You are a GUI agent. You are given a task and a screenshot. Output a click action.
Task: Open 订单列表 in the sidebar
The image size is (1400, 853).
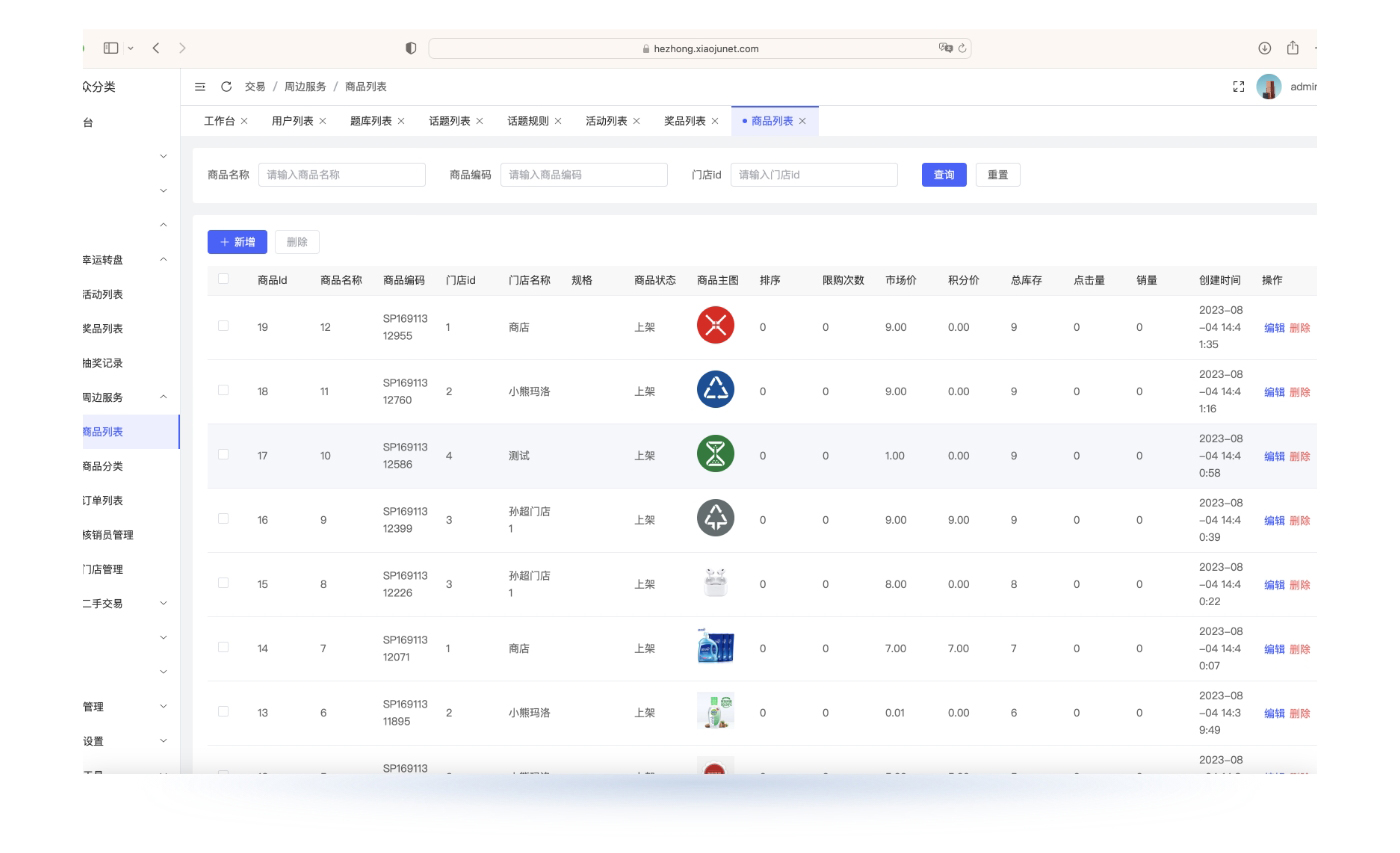coord(103,500)
